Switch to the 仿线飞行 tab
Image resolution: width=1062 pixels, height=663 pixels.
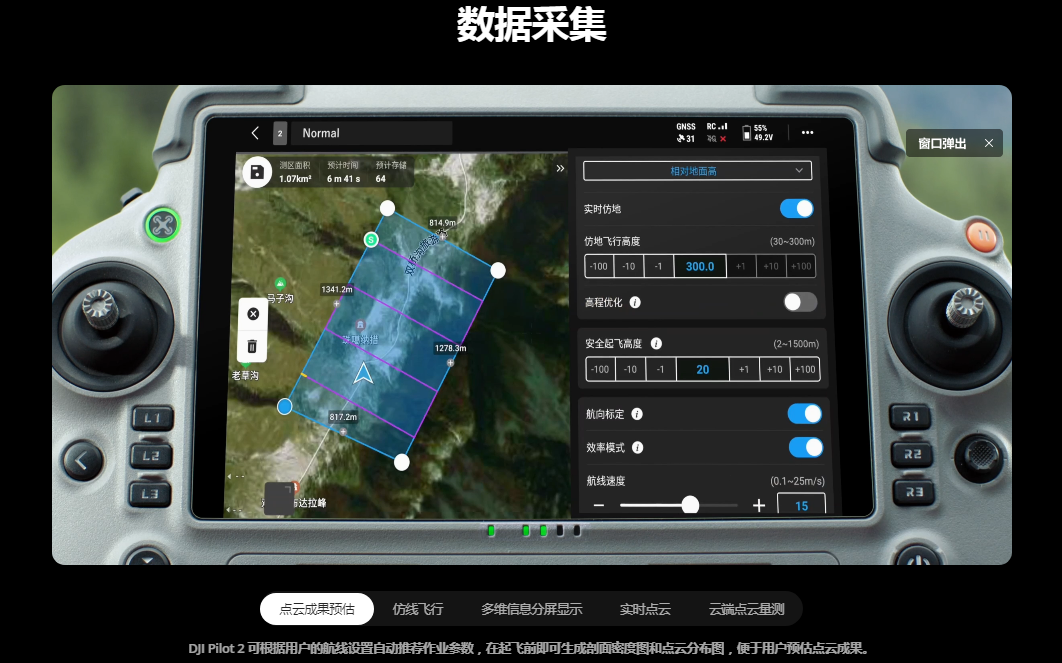[418, 609]
